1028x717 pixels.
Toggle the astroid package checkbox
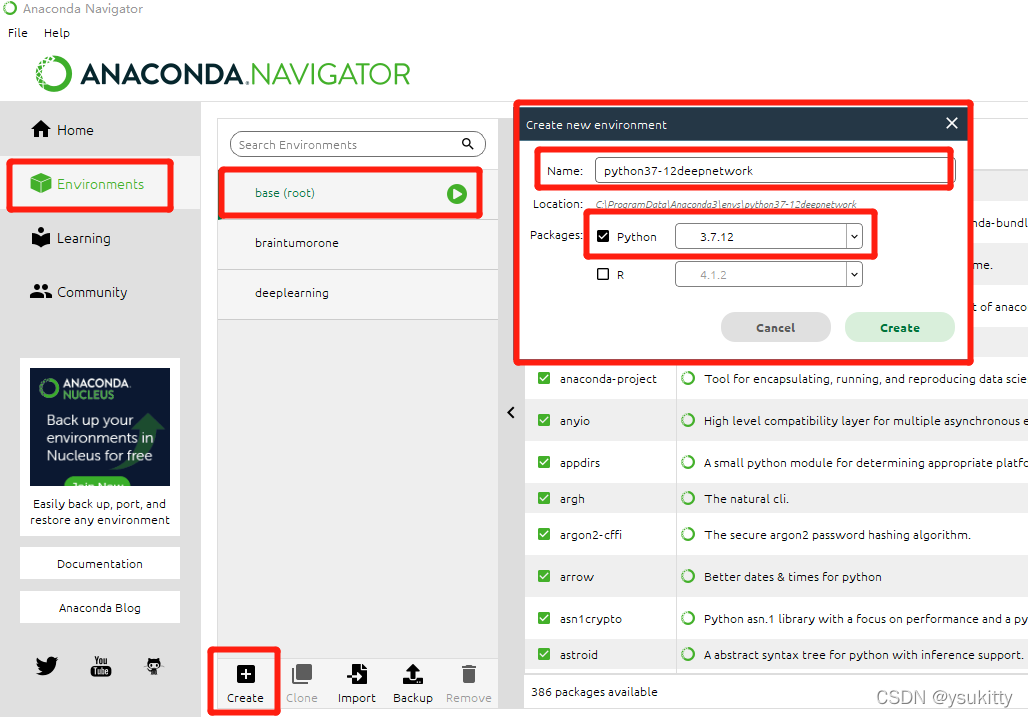click(x=544, y=654)
